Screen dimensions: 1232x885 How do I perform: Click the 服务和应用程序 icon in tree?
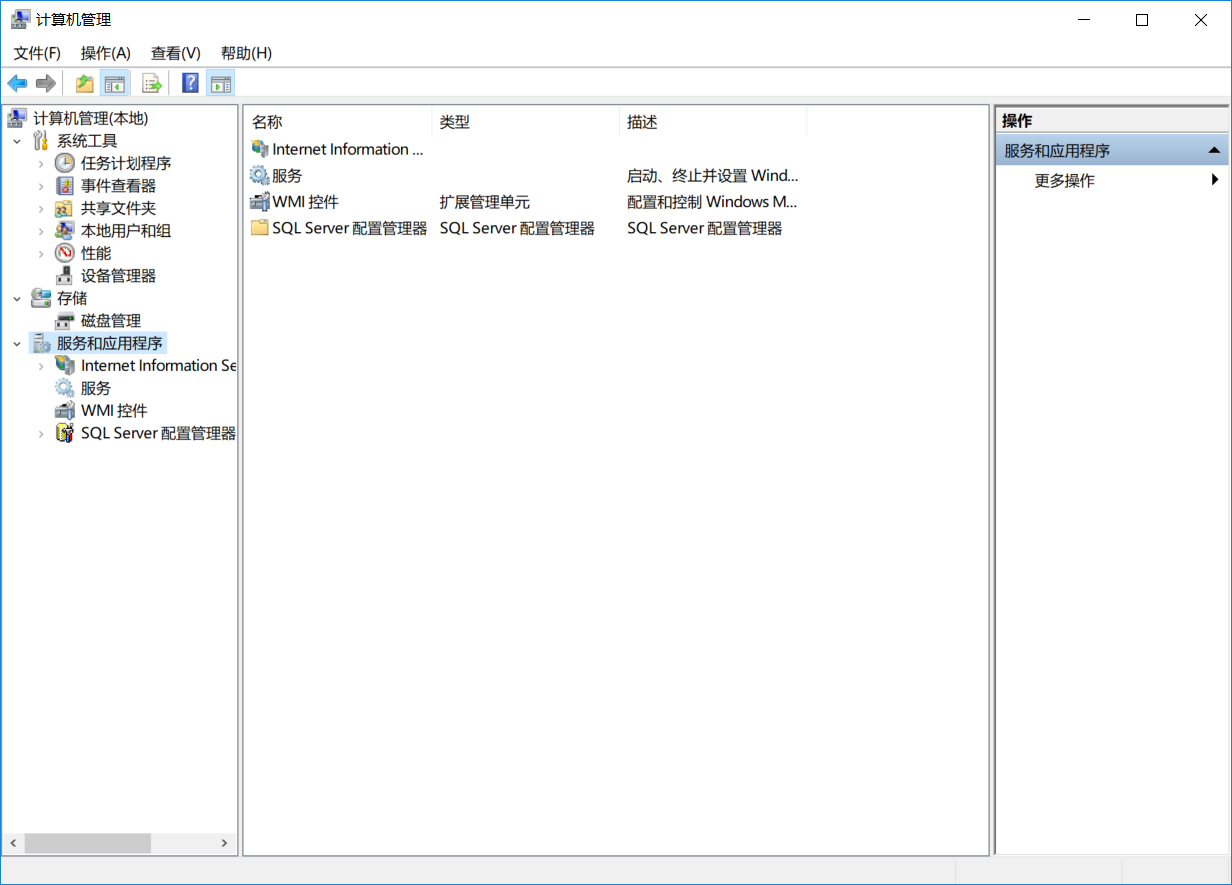pos(41,343)
